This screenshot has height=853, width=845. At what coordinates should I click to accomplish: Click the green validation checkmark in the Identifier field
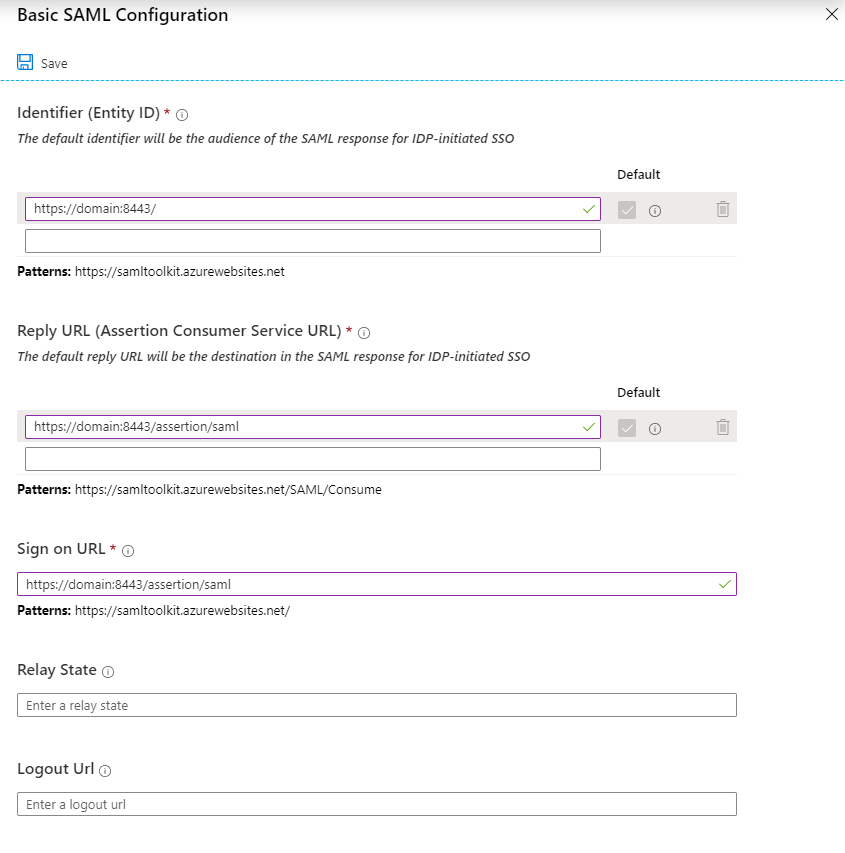point(590,210)
